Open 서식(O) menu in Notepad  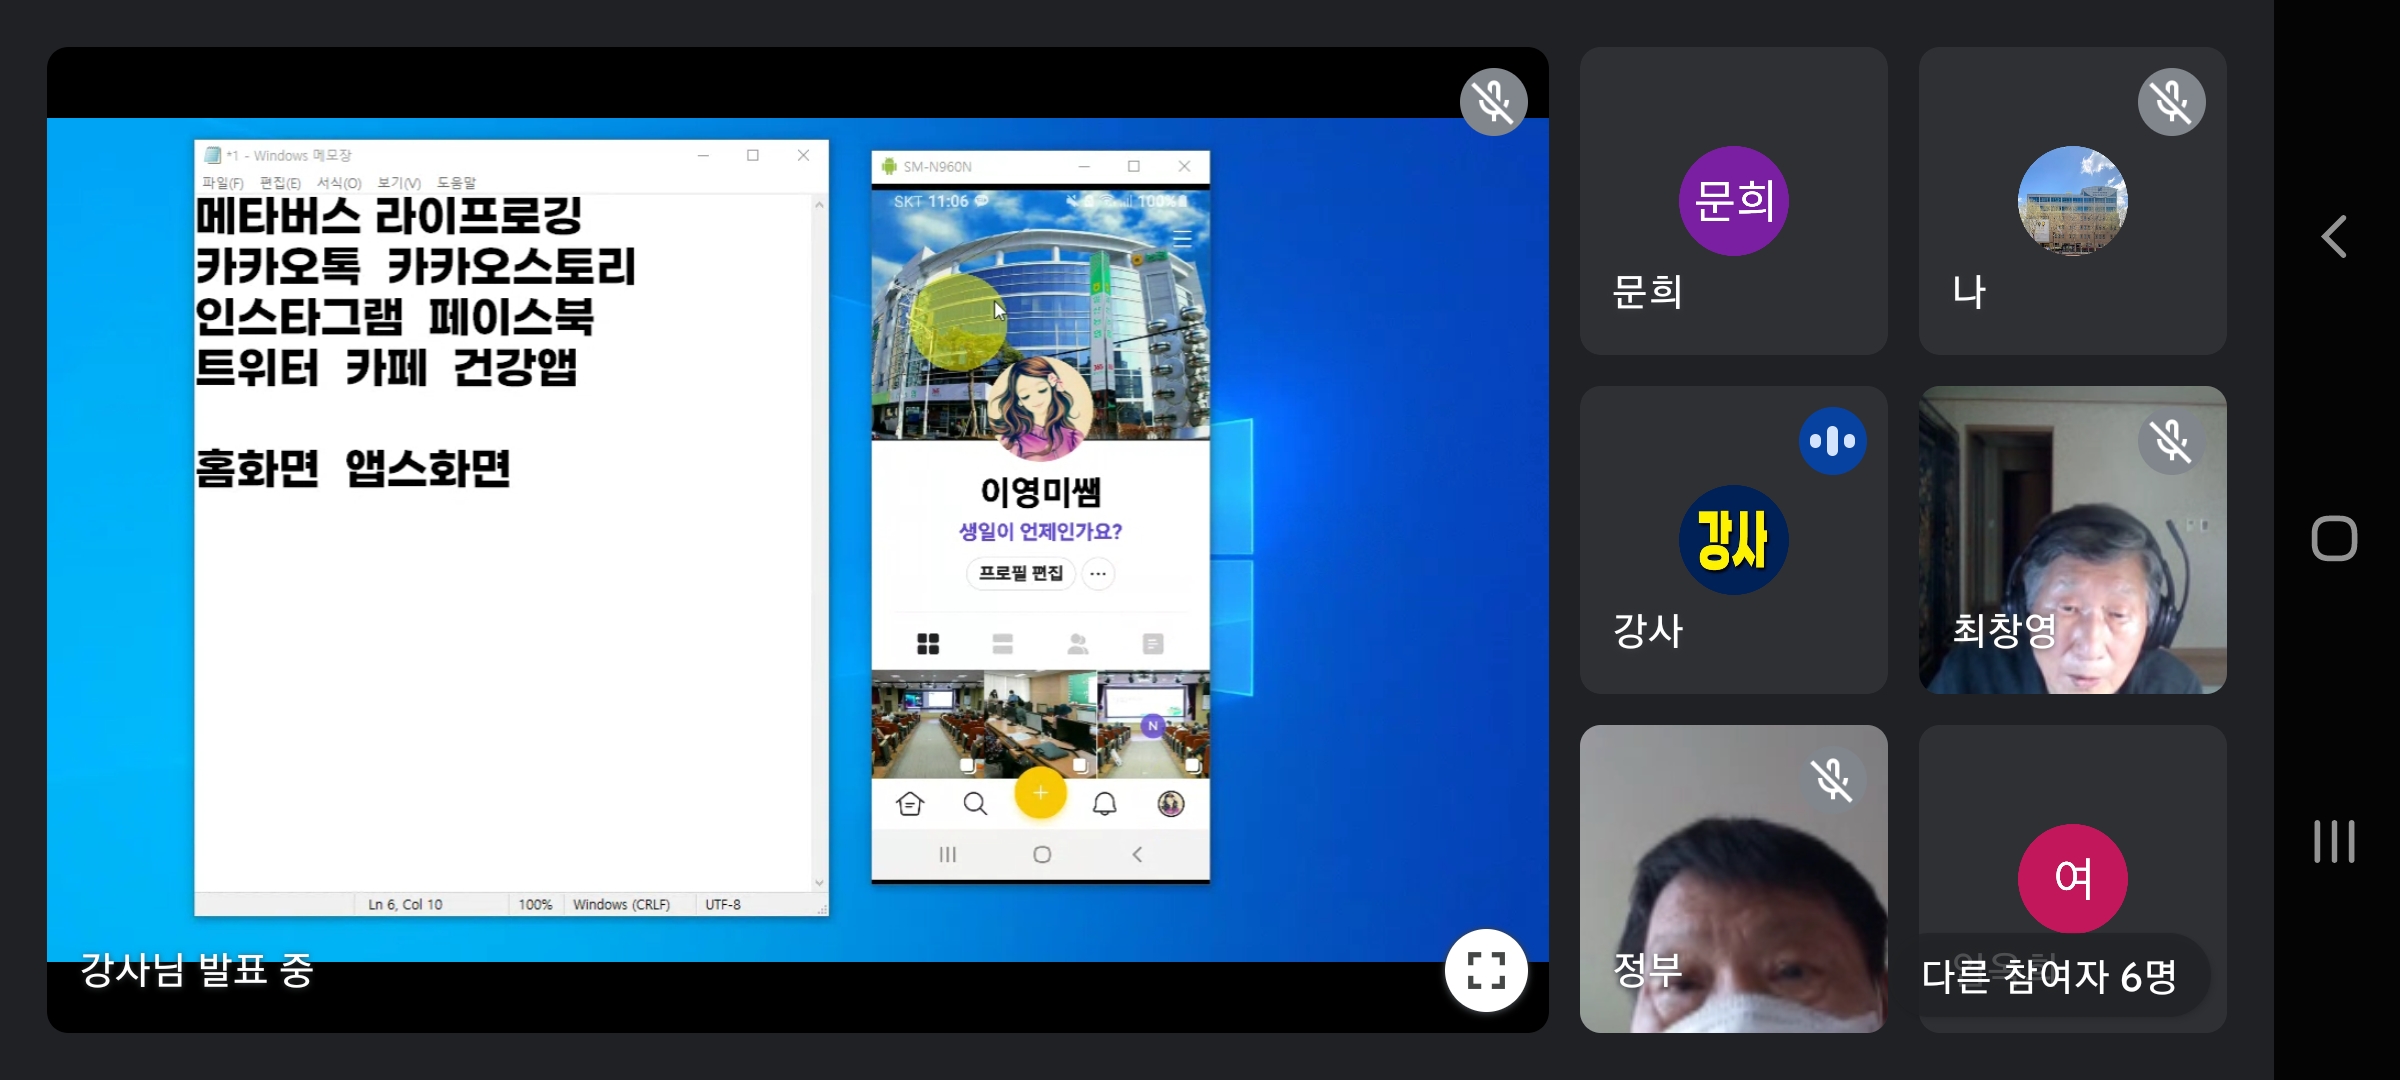click(x=339, y=183)
